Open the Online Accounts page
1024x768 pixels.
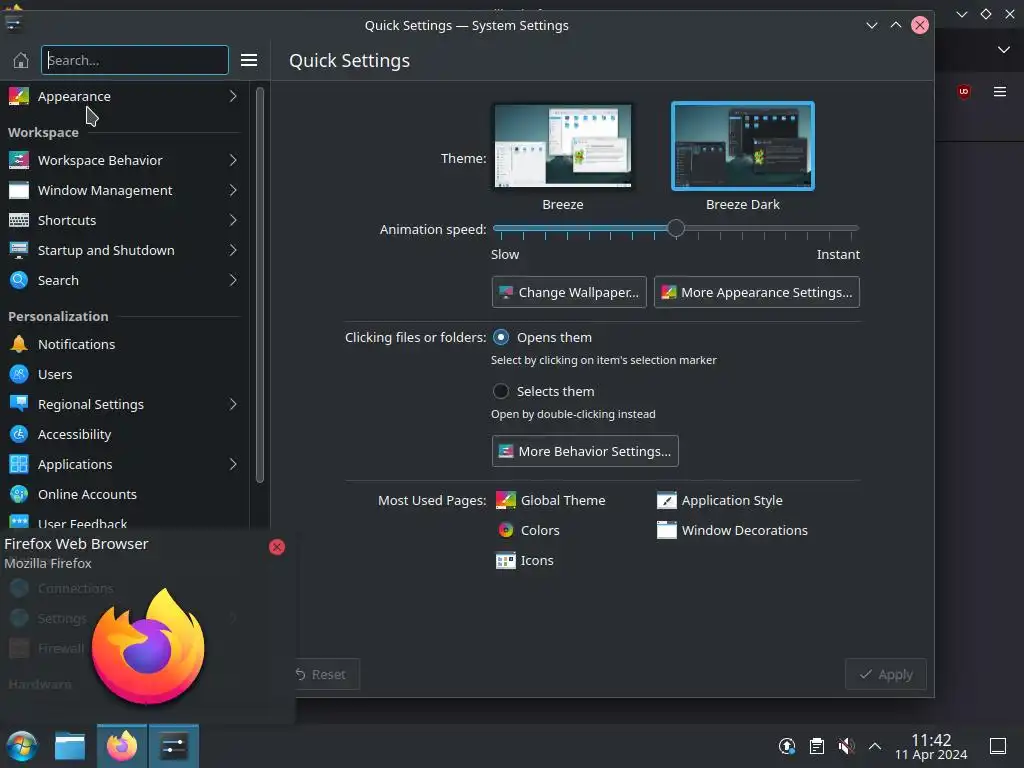click(x=124, y=494)
